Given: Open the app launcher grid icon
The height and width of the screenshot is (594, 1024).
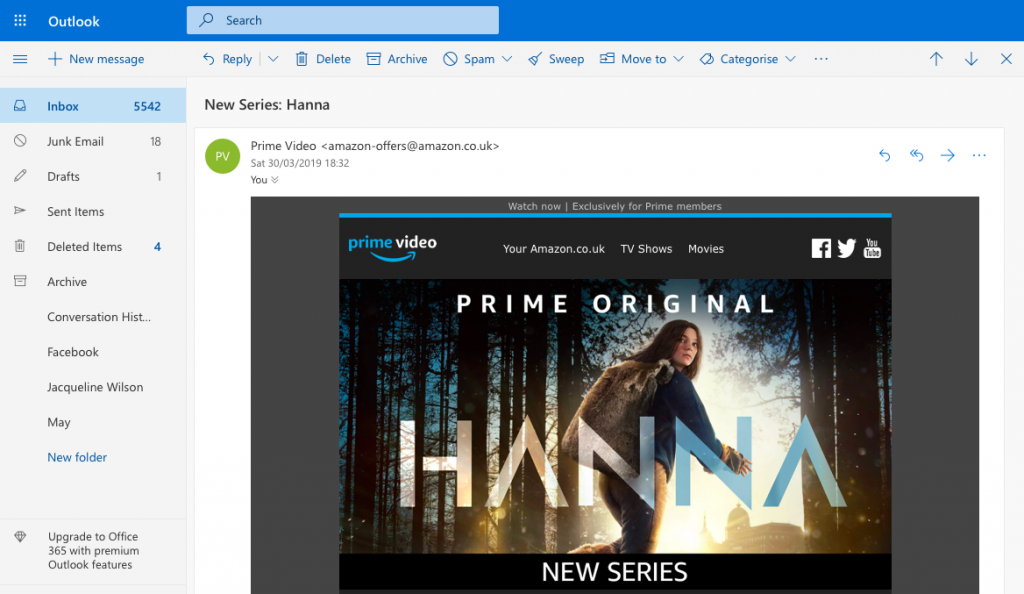Looking at the screenshot, I should coord(20,20).
